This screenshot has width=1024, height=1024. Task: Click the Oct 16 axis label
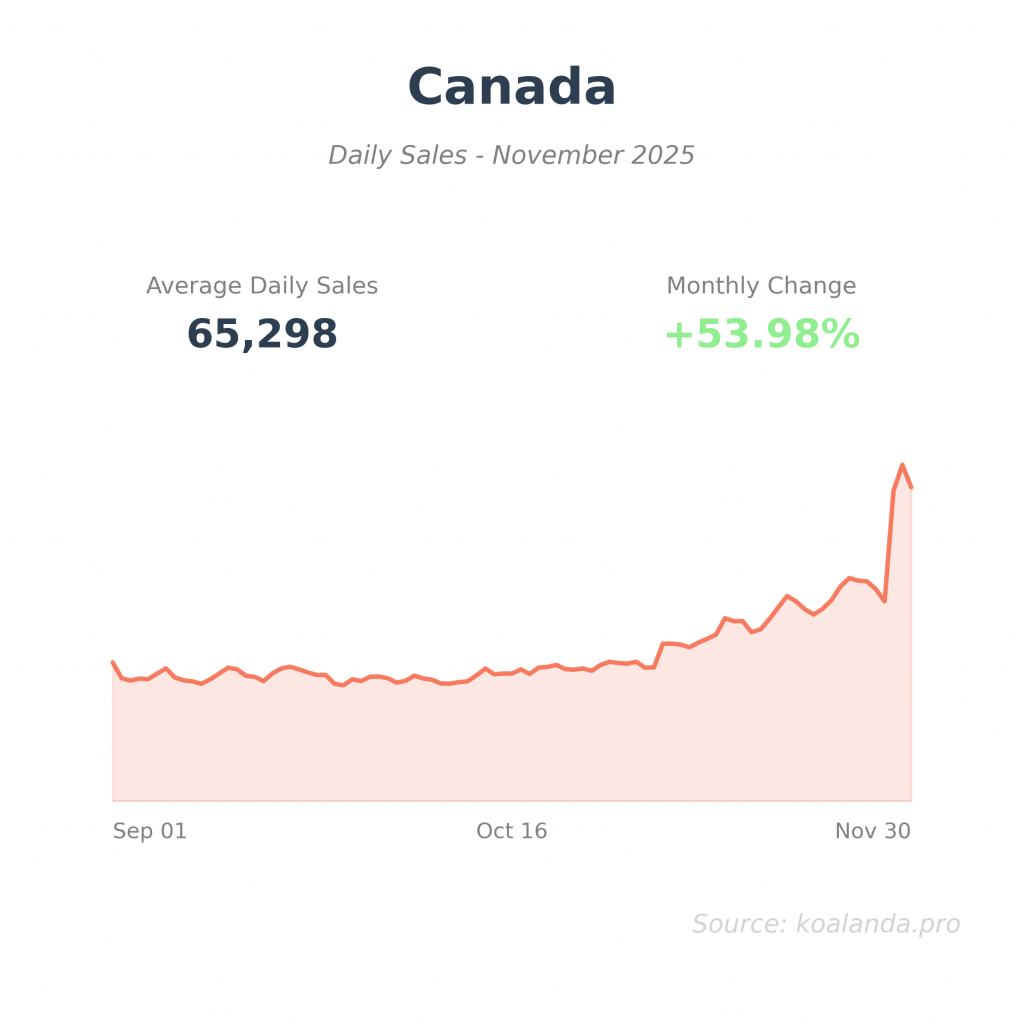[x=511, y=831]
